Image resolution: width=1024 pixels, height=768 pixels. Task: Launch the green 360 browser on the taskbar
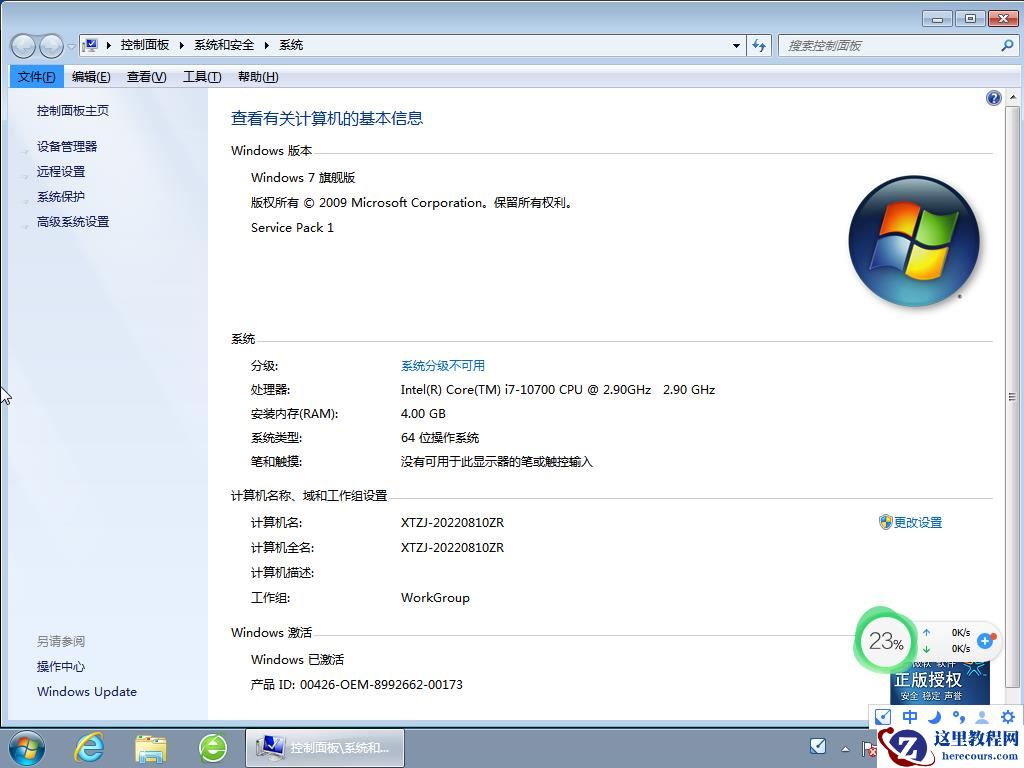coord(213,747)
